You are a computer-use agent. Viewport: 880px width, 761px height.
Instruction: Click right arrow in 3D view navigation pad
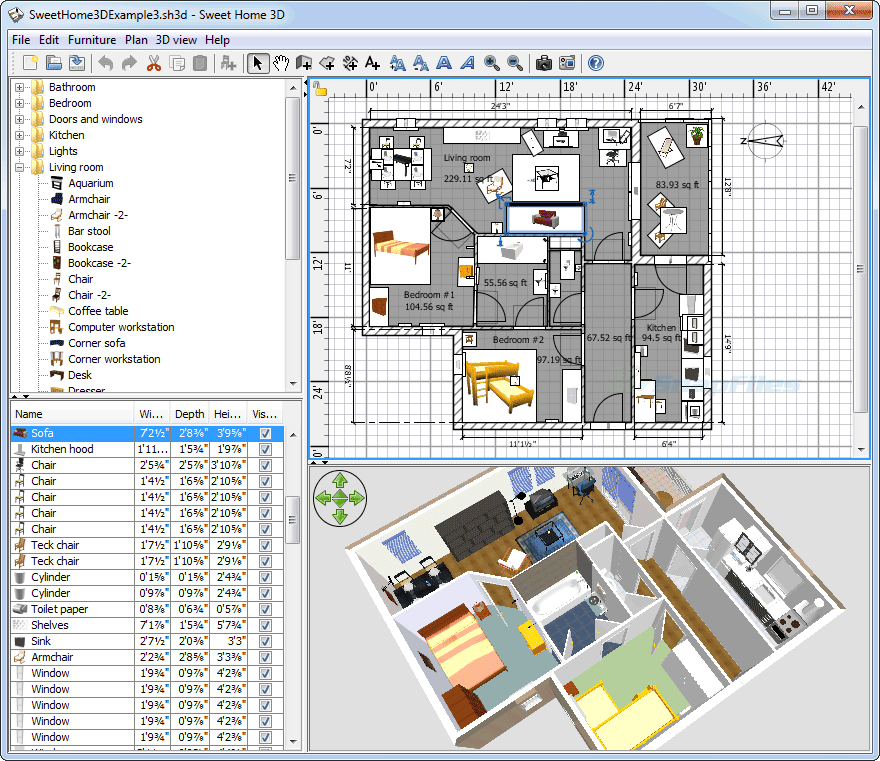tap(357, 498)
